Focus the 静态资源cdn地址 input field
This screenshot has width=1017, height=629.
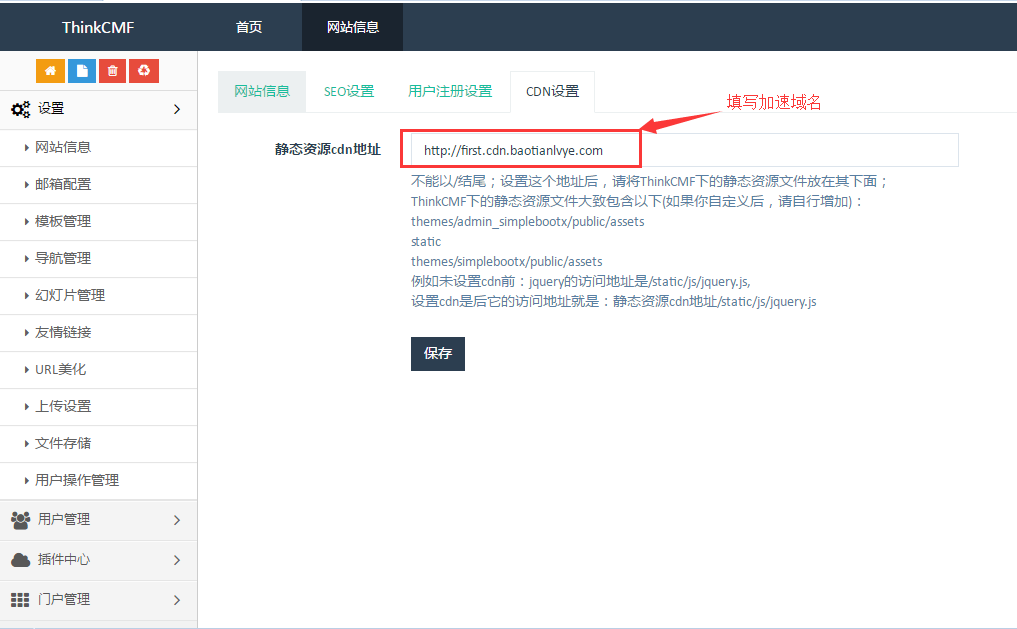tap(684, 150)
